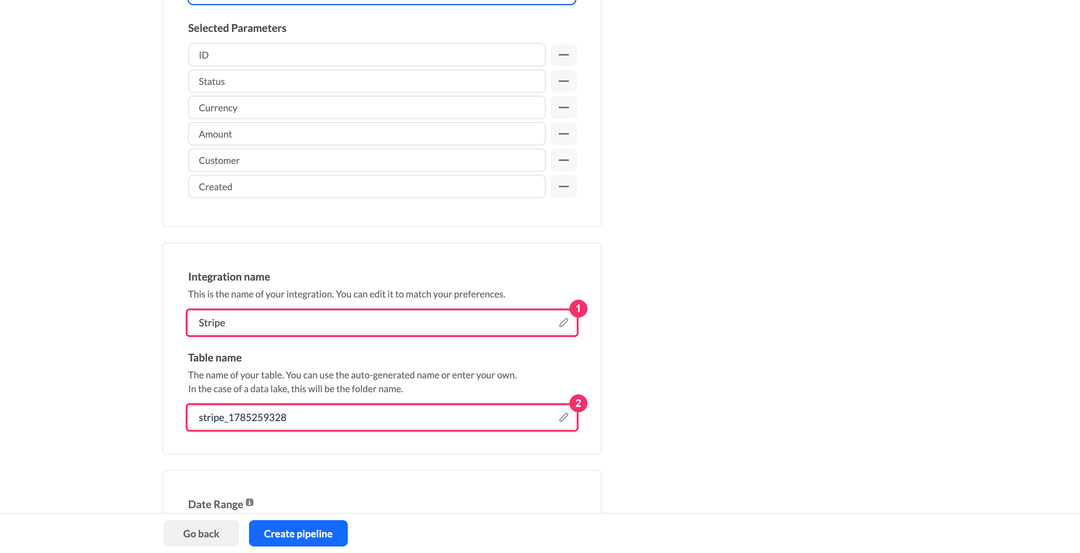This screenshot has width=1080, height=553.
Task: Click the Table name label
Action: click(x=215, y=358)
